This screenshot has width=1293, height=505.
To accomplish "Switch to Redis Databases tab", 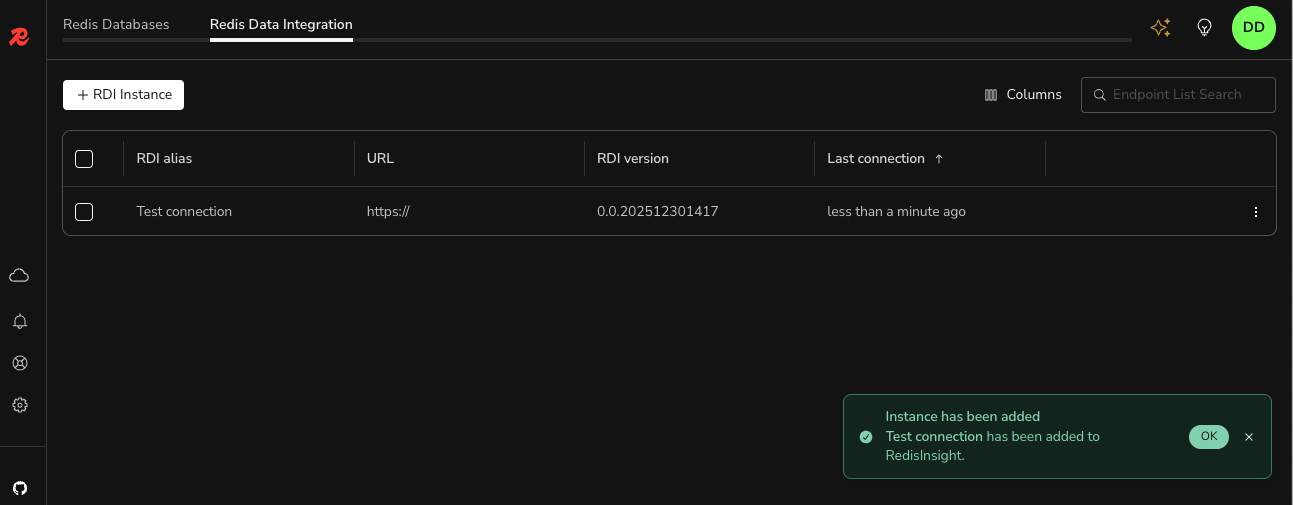I will (116, 25).
